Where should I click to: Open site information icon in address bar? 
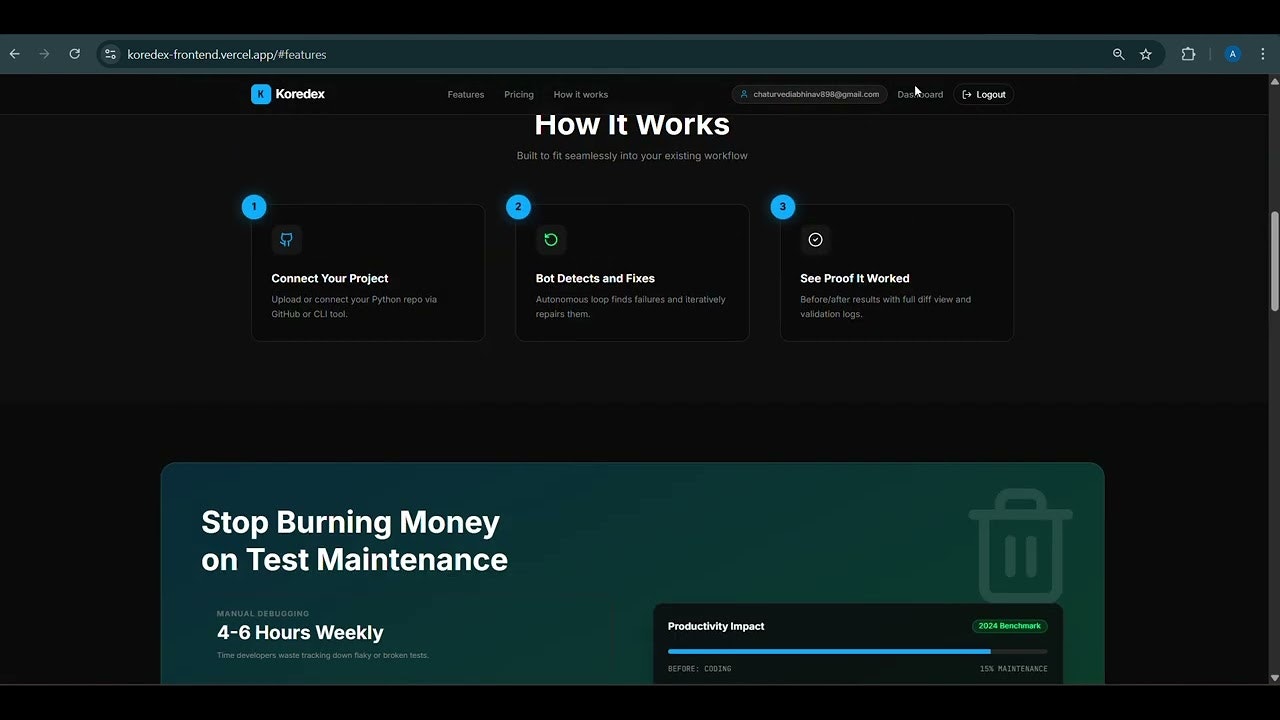click(110, 54)
